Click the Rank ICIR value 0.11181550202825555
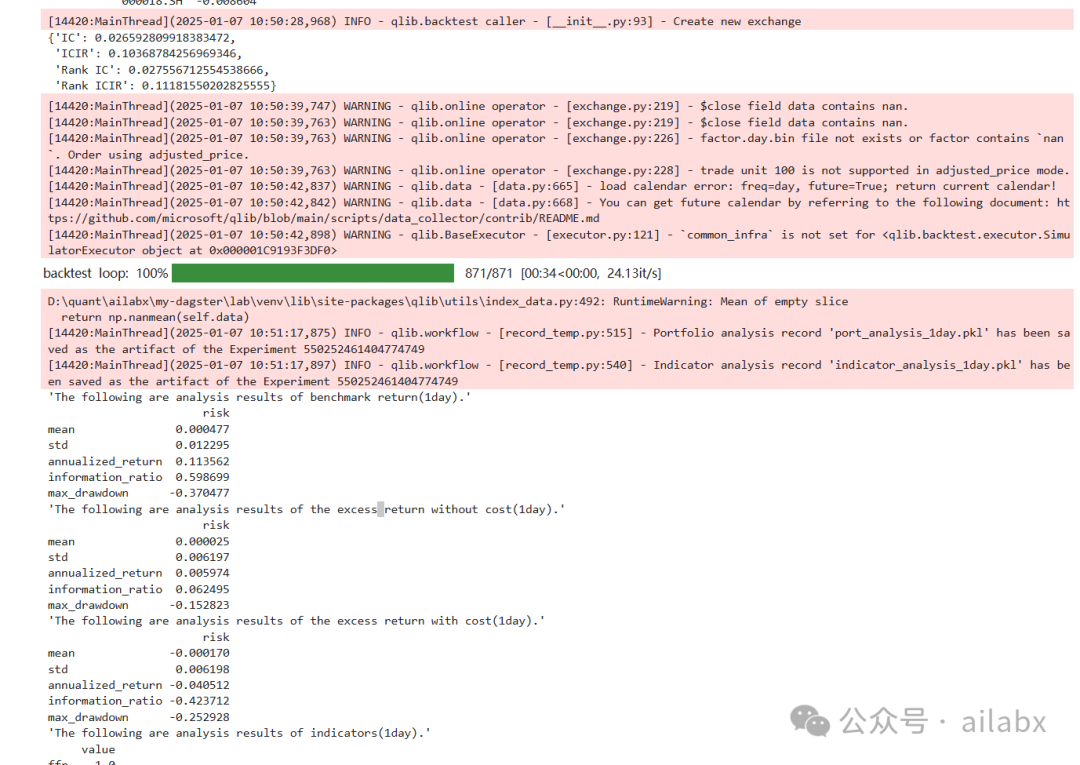 pyautogui.click(x=205, y=85)
